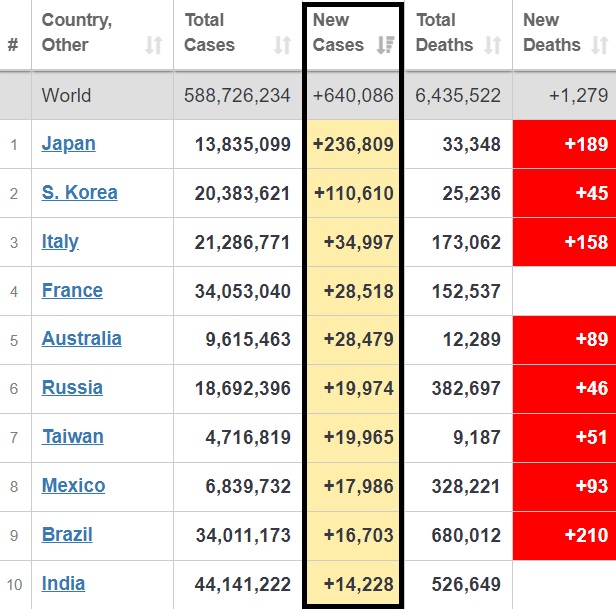616x609 pixels.
Task: Open the Japan country link
Action: (68, 144)
